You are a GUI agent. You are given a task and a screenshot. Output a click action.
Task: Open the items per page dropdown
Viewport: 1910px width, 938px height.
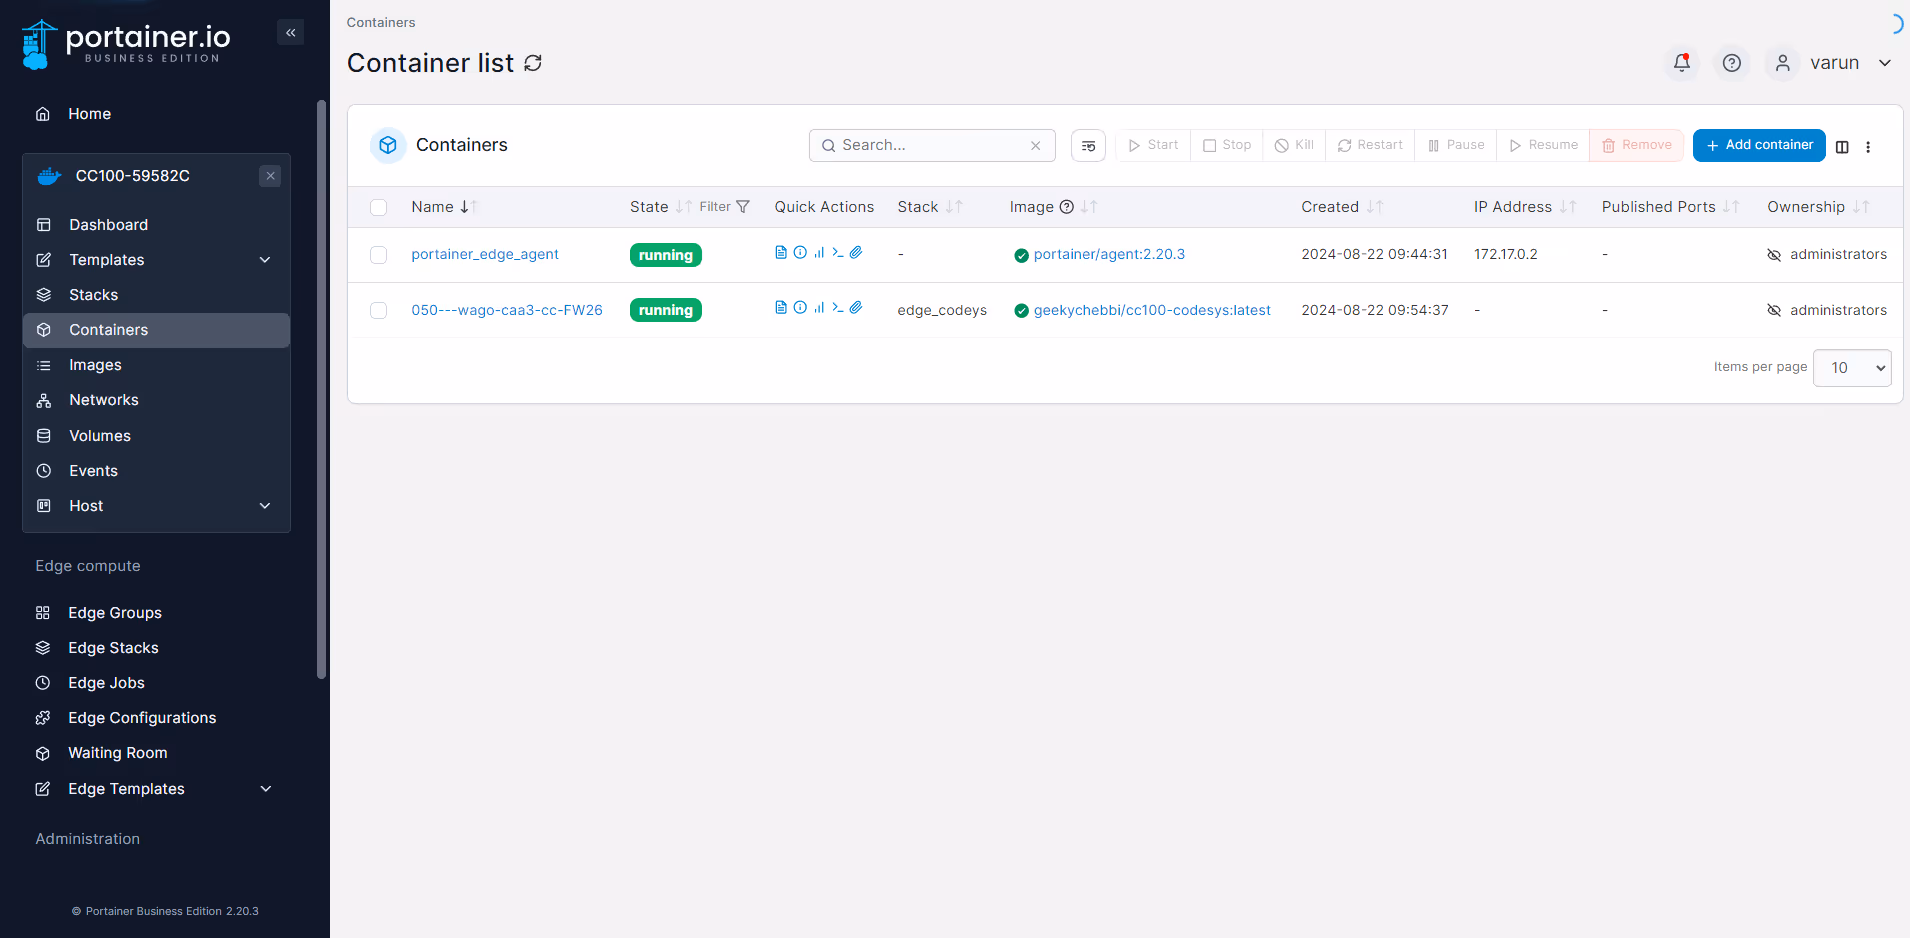pyautogui.click(x=1852, y=368)
